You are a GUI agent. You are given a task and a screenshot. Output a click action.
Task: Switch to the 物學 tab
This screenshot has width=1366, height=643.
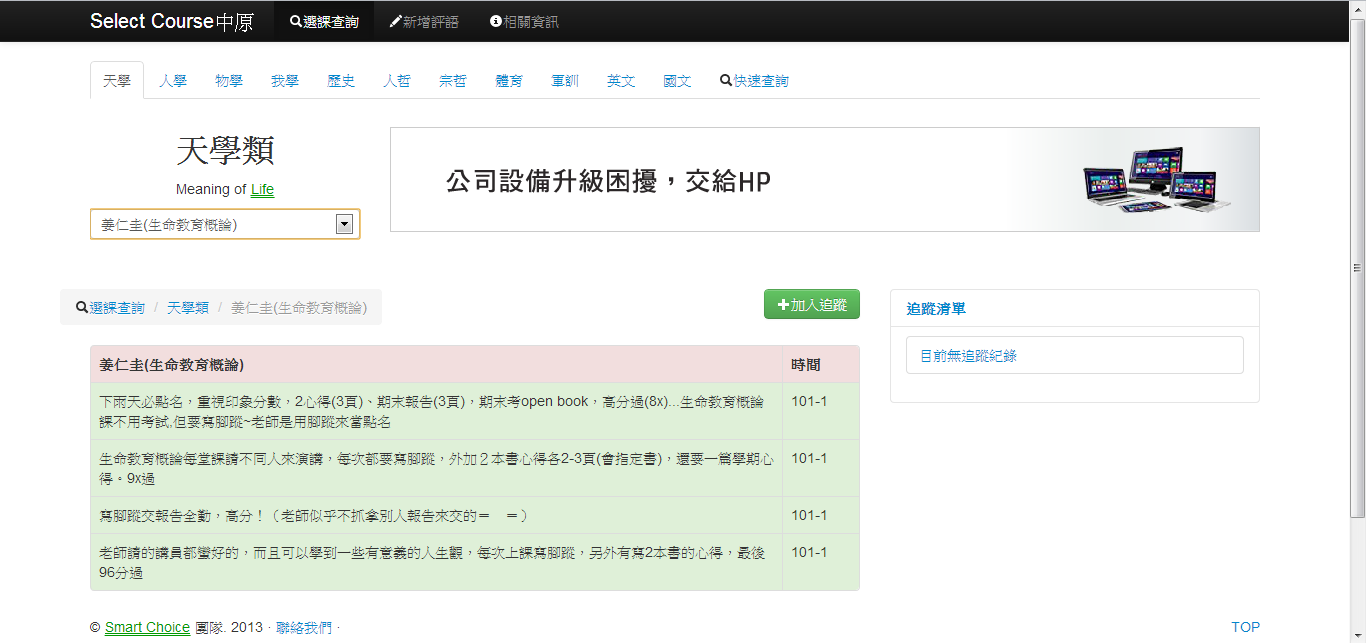tap(229, 81)
